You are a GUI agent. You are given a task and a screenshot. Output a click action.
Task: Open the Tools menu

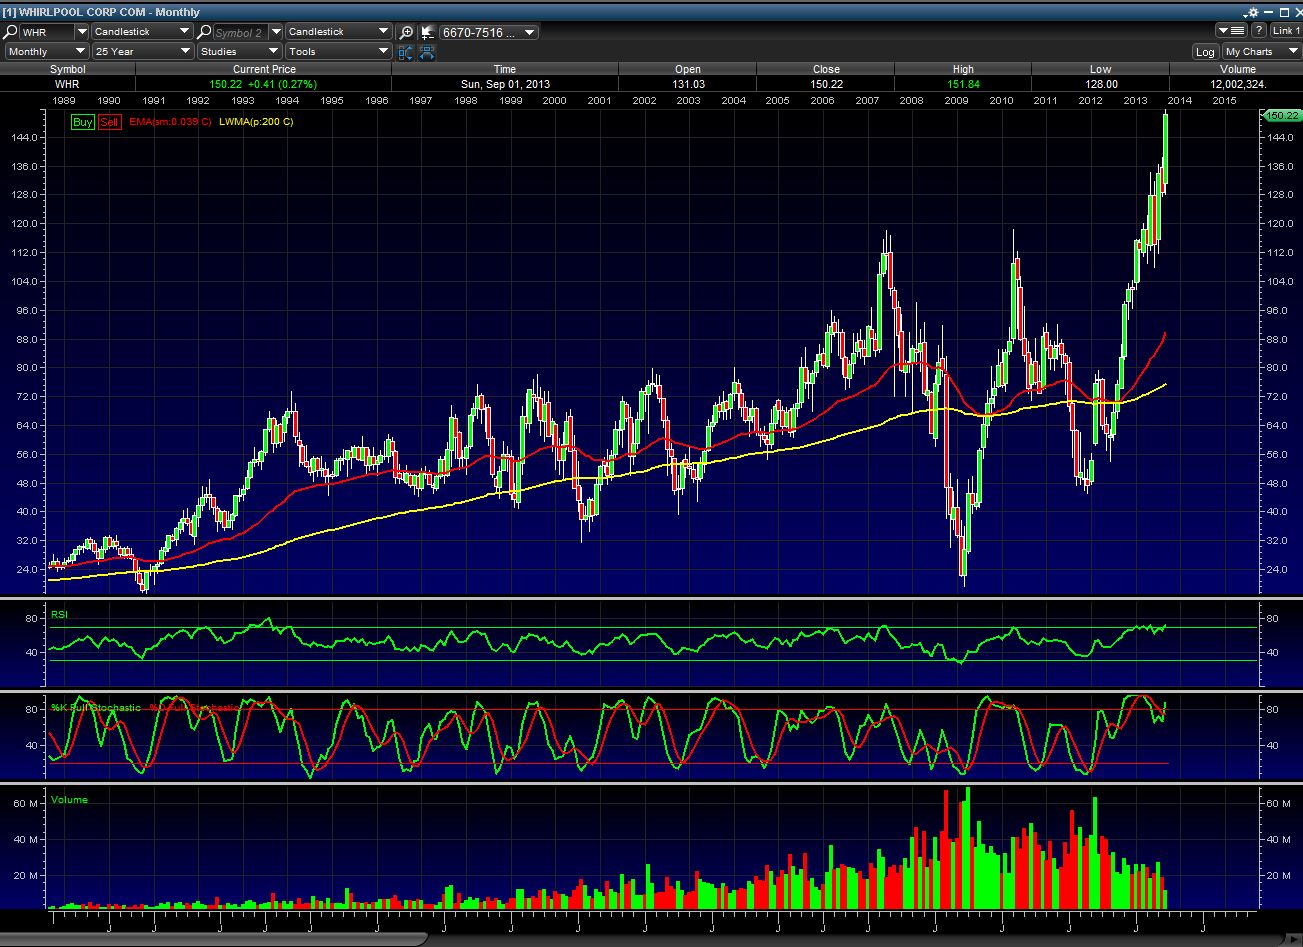[x=338, y=52]
